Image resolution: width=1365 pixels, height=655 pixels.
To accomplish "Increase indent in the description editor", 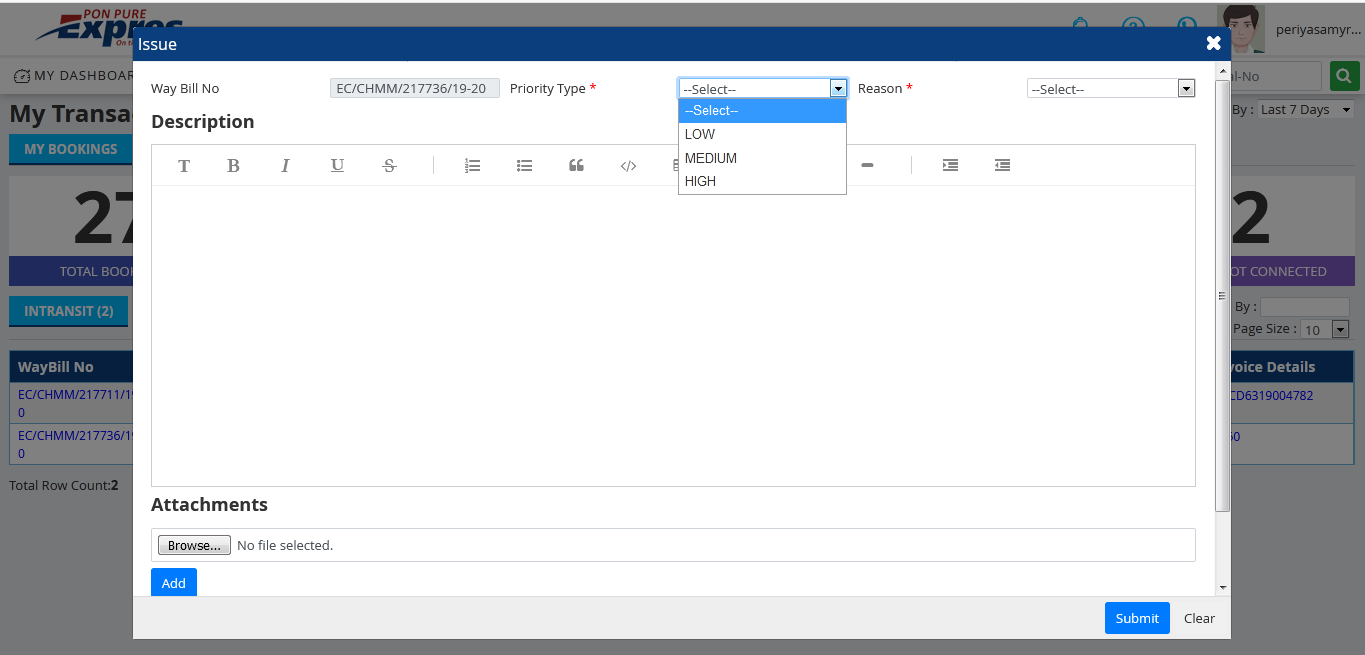I will click(950, 166).
